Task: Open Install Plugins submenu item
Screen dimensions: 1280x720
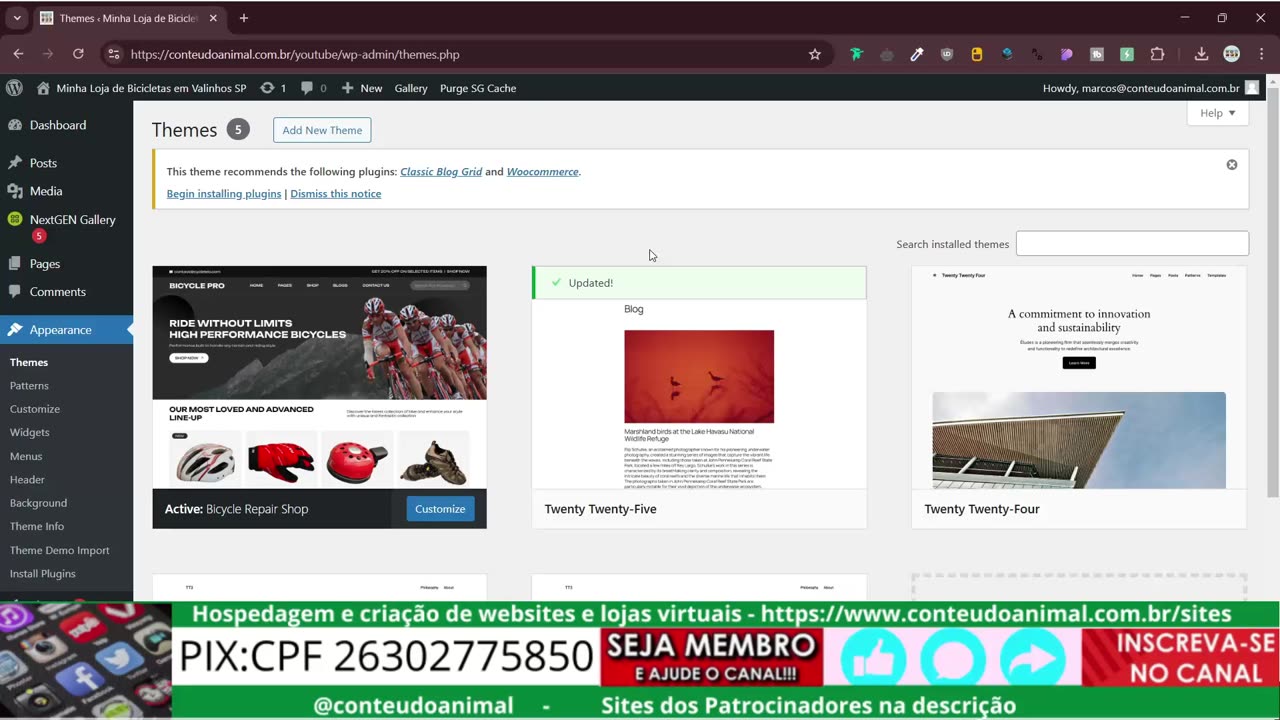Action: 43,574
